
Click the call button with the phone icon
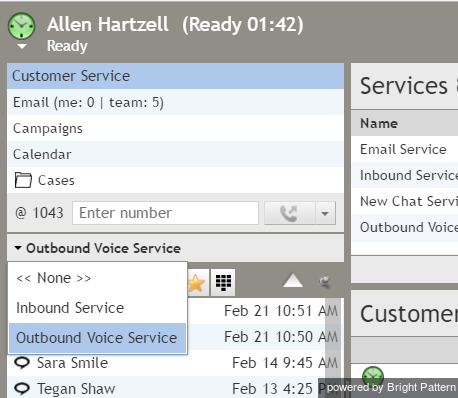(289, 213)
